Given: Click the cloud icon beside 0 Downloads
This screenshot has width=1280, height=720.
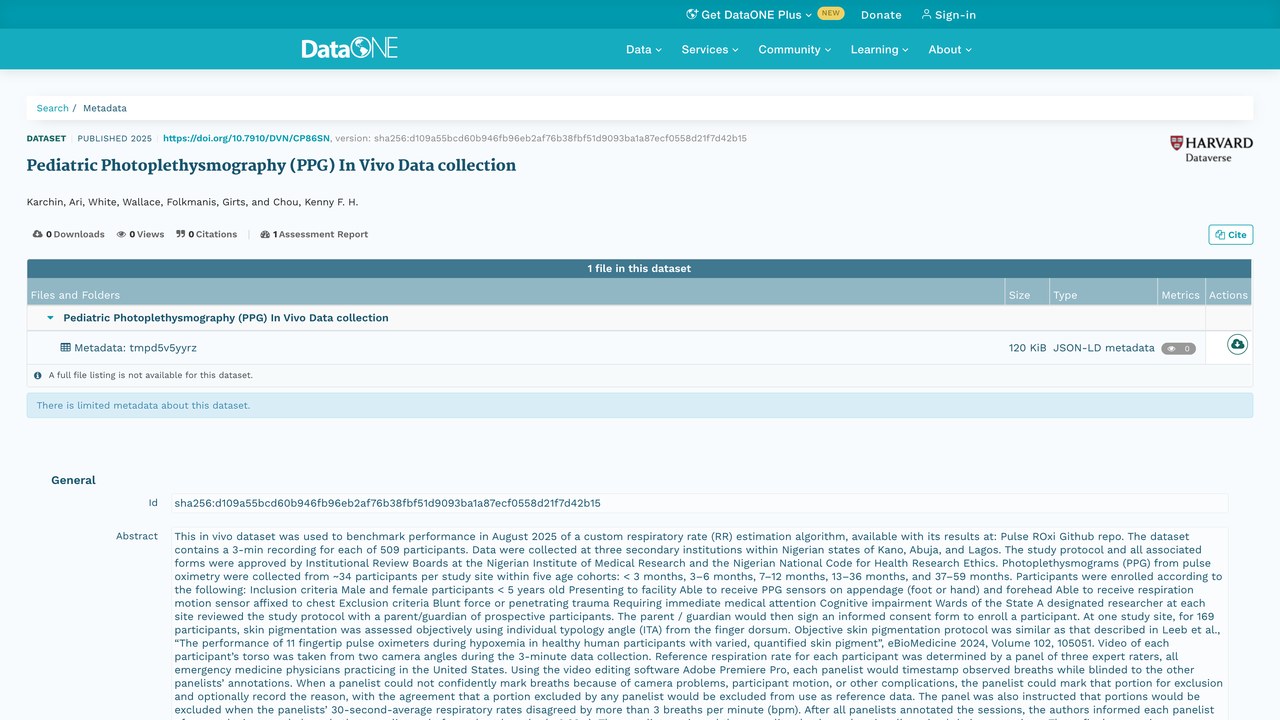Looking at the screenshot, I should 38,234.
